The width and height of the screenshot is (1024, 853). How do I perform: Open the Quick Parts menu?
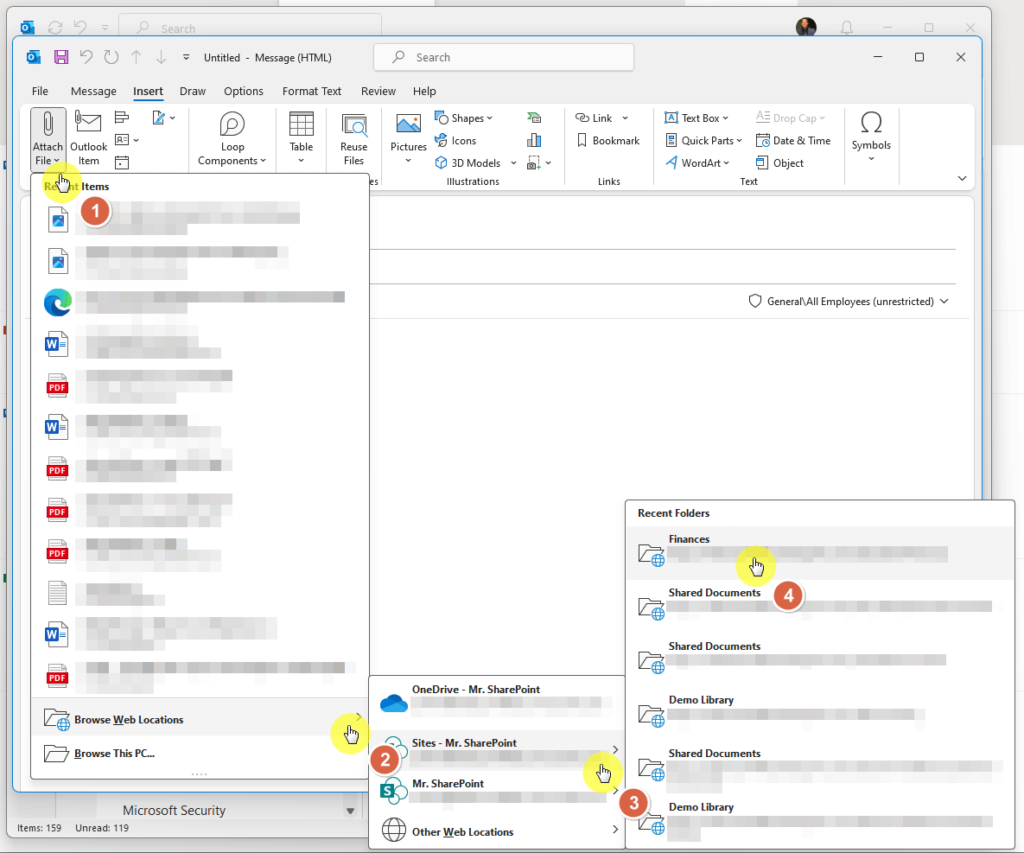(703, 140)
